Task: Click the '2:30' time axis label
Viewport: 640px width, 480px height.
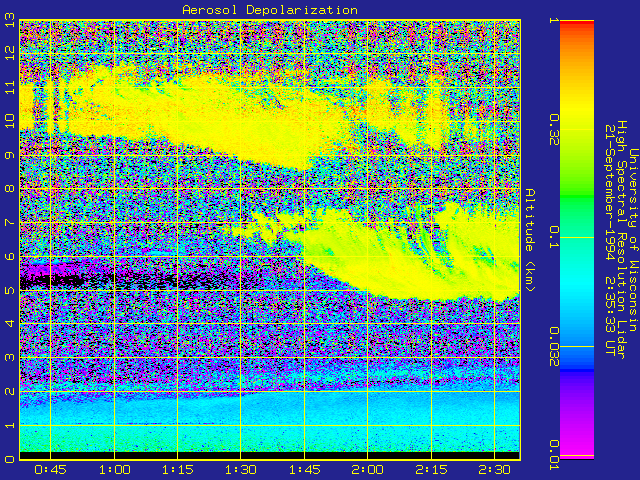Action: point(494,470)
